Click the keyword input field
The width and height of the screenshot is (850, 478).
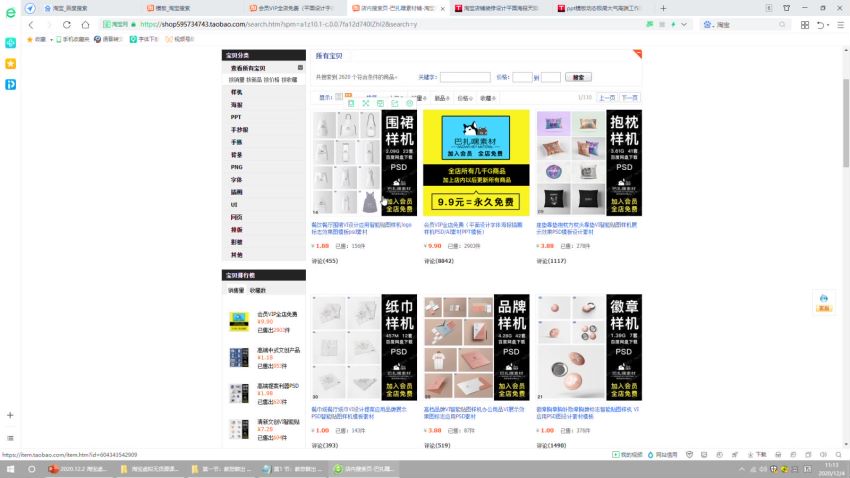tap(465, 77)
